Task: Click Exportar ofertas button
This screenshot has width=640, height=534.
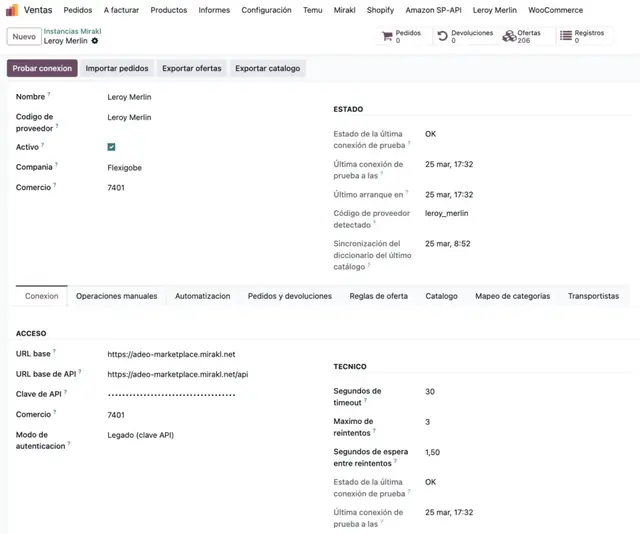Action: (x=192, y=68)
